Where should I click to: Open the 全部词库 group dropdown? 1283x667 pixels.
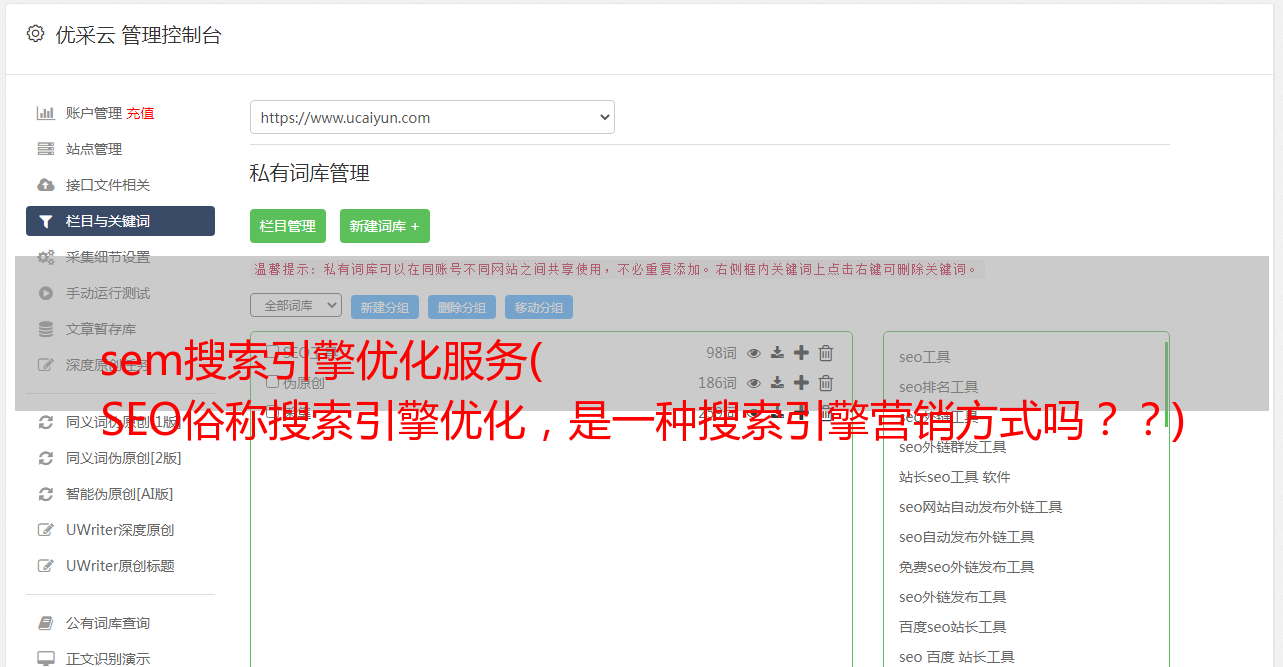[296, 306]
